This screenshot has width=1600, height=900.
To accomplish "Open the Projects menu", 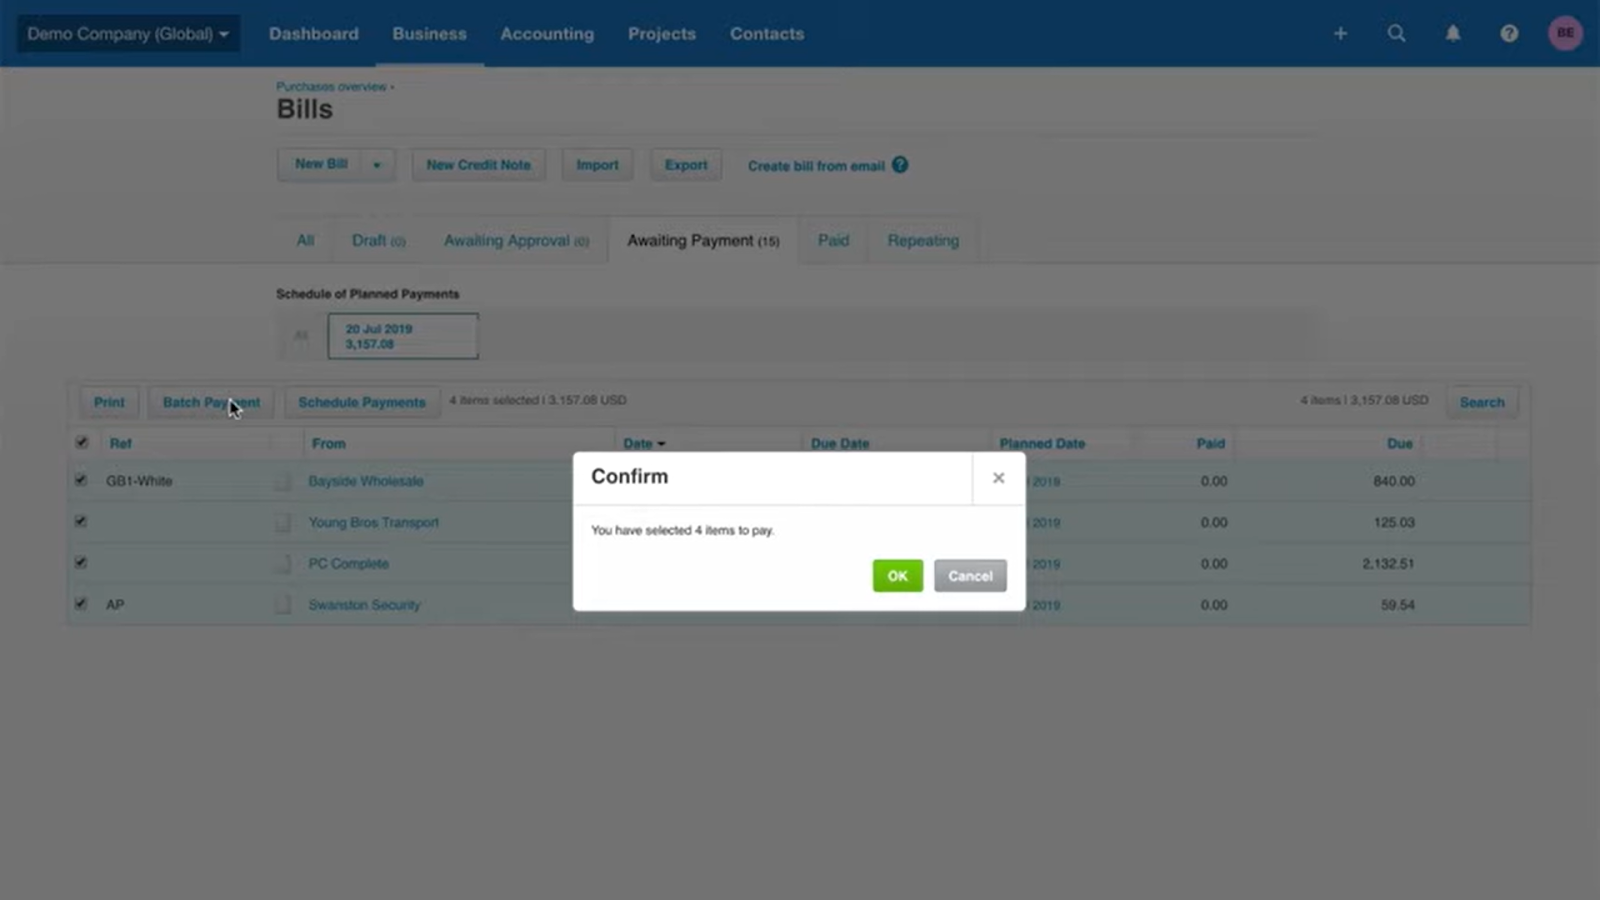I will tap(662, 33).
